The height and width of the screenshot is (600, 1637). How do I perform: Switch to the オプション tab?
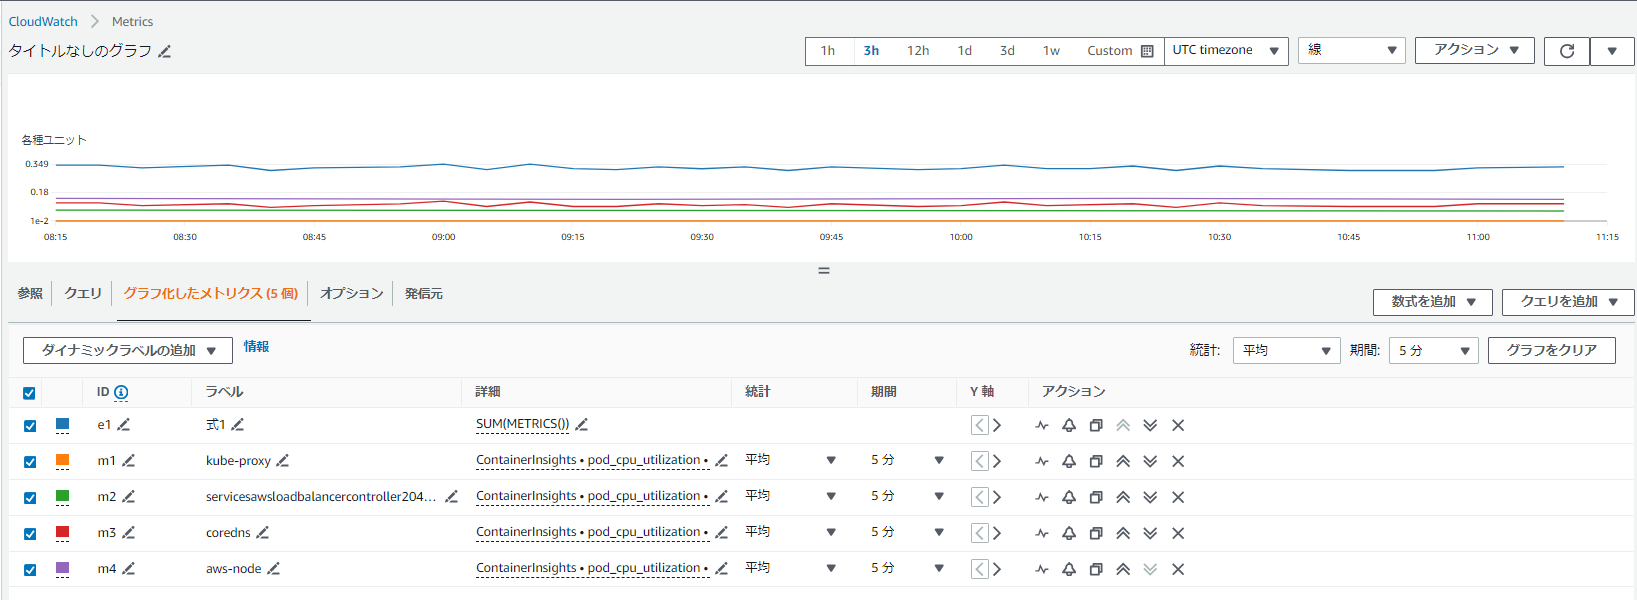pyautogui.click(x=352, y=293)
